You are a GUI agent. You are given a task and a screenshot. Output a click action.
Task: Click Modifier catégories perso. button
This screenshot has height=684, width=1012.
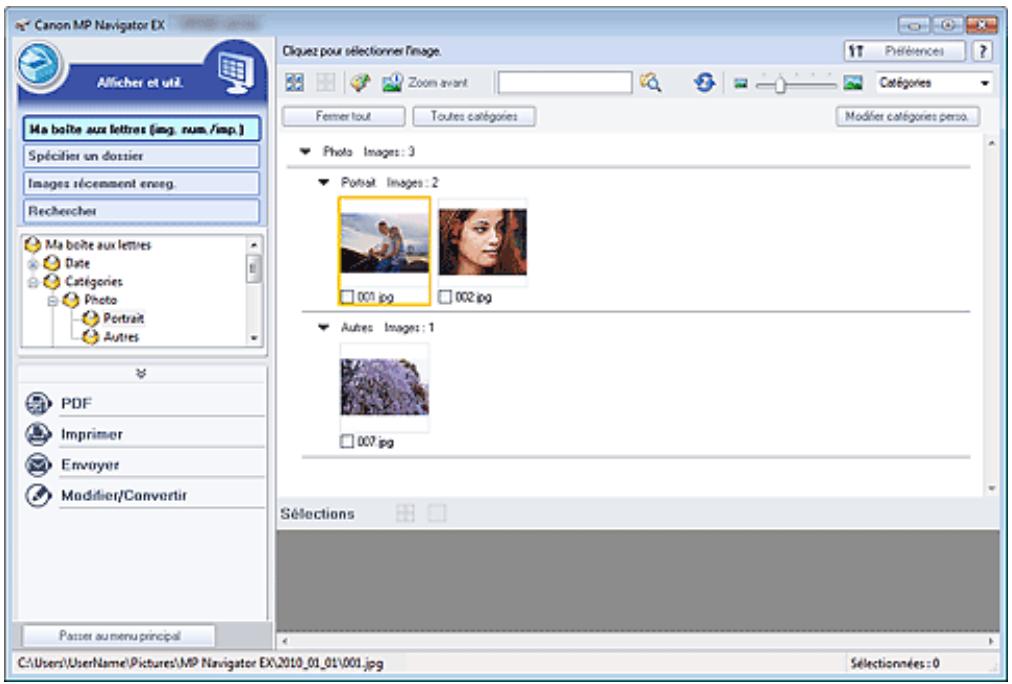(907, 116)
